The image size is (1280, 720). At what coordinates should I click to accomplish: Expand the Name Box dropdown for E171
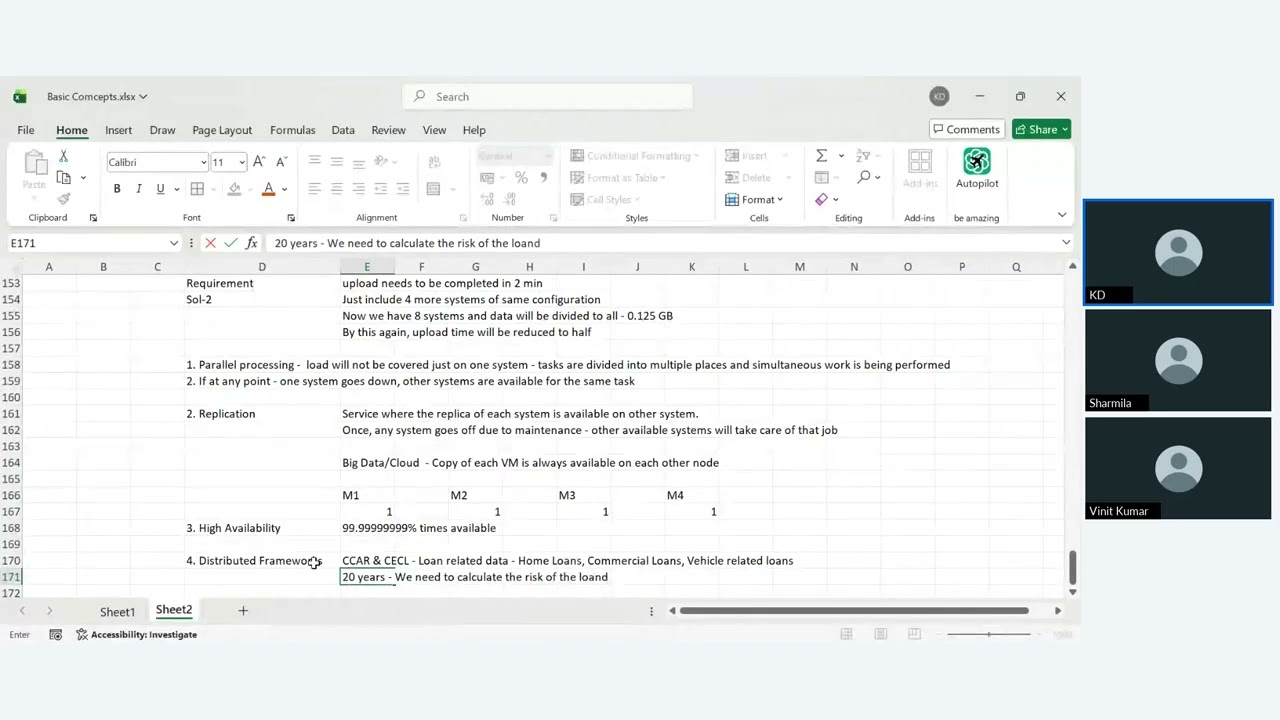(174, 243)
